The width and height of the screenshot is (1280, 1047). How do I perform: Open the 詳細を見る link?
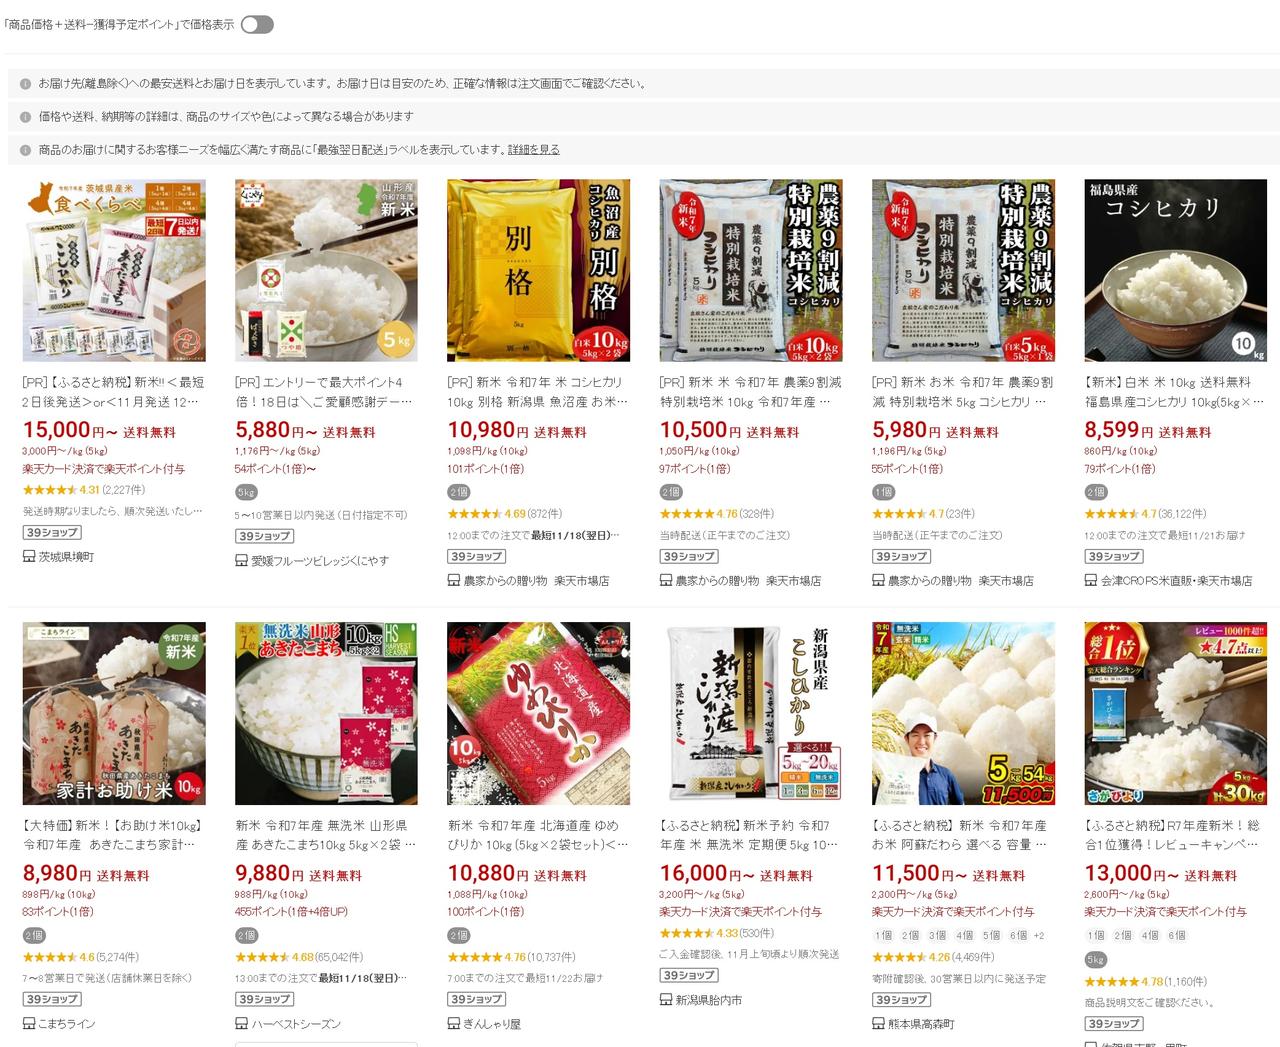[x=534, y=150]
